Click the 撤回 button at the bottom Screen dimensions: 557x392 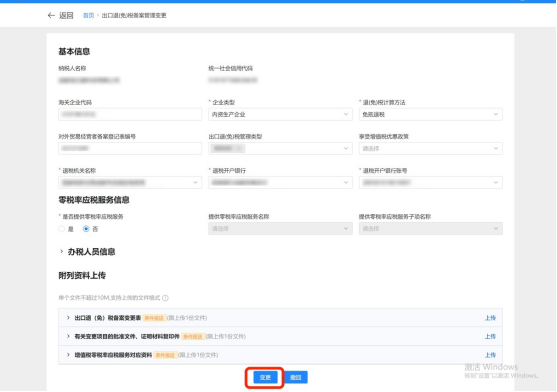[296, 377]
